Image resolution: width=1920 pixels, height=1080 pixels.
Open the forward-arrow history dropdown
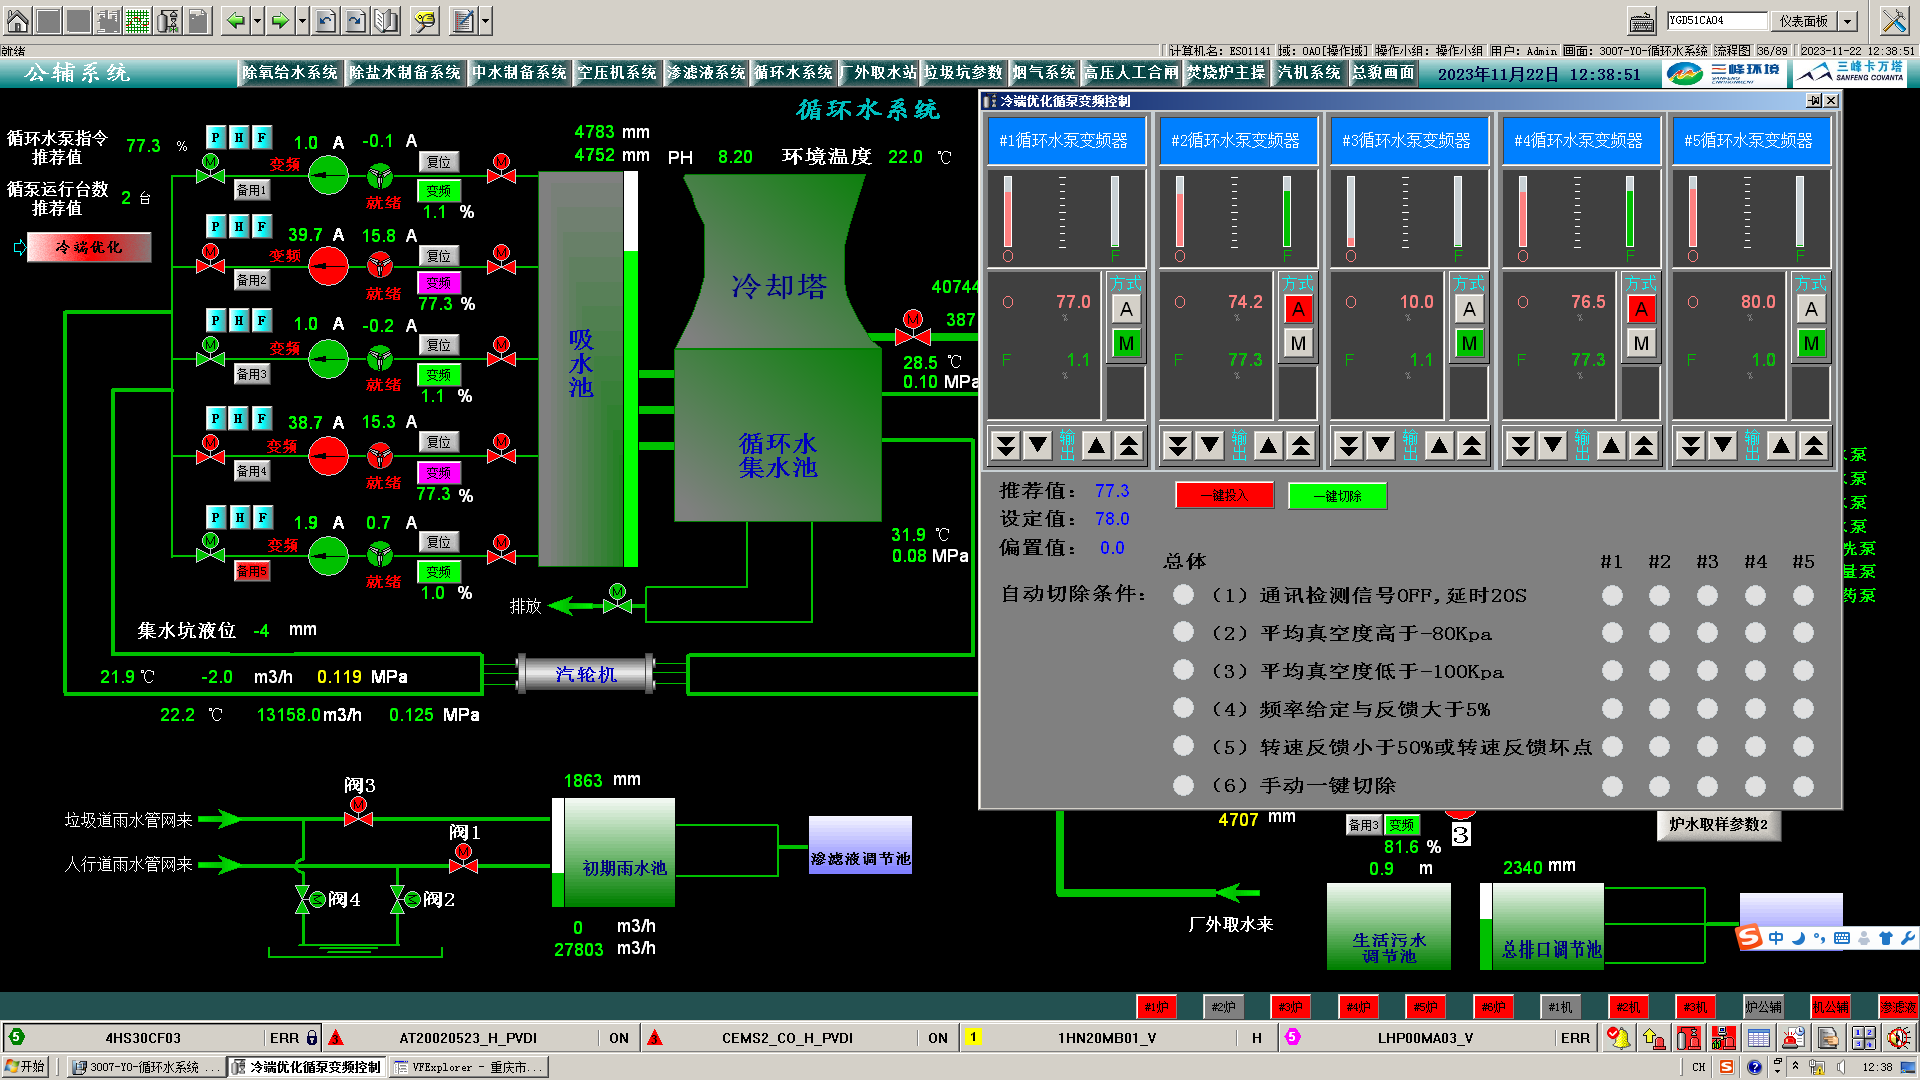pyautogui.click(x=302, y=20)
